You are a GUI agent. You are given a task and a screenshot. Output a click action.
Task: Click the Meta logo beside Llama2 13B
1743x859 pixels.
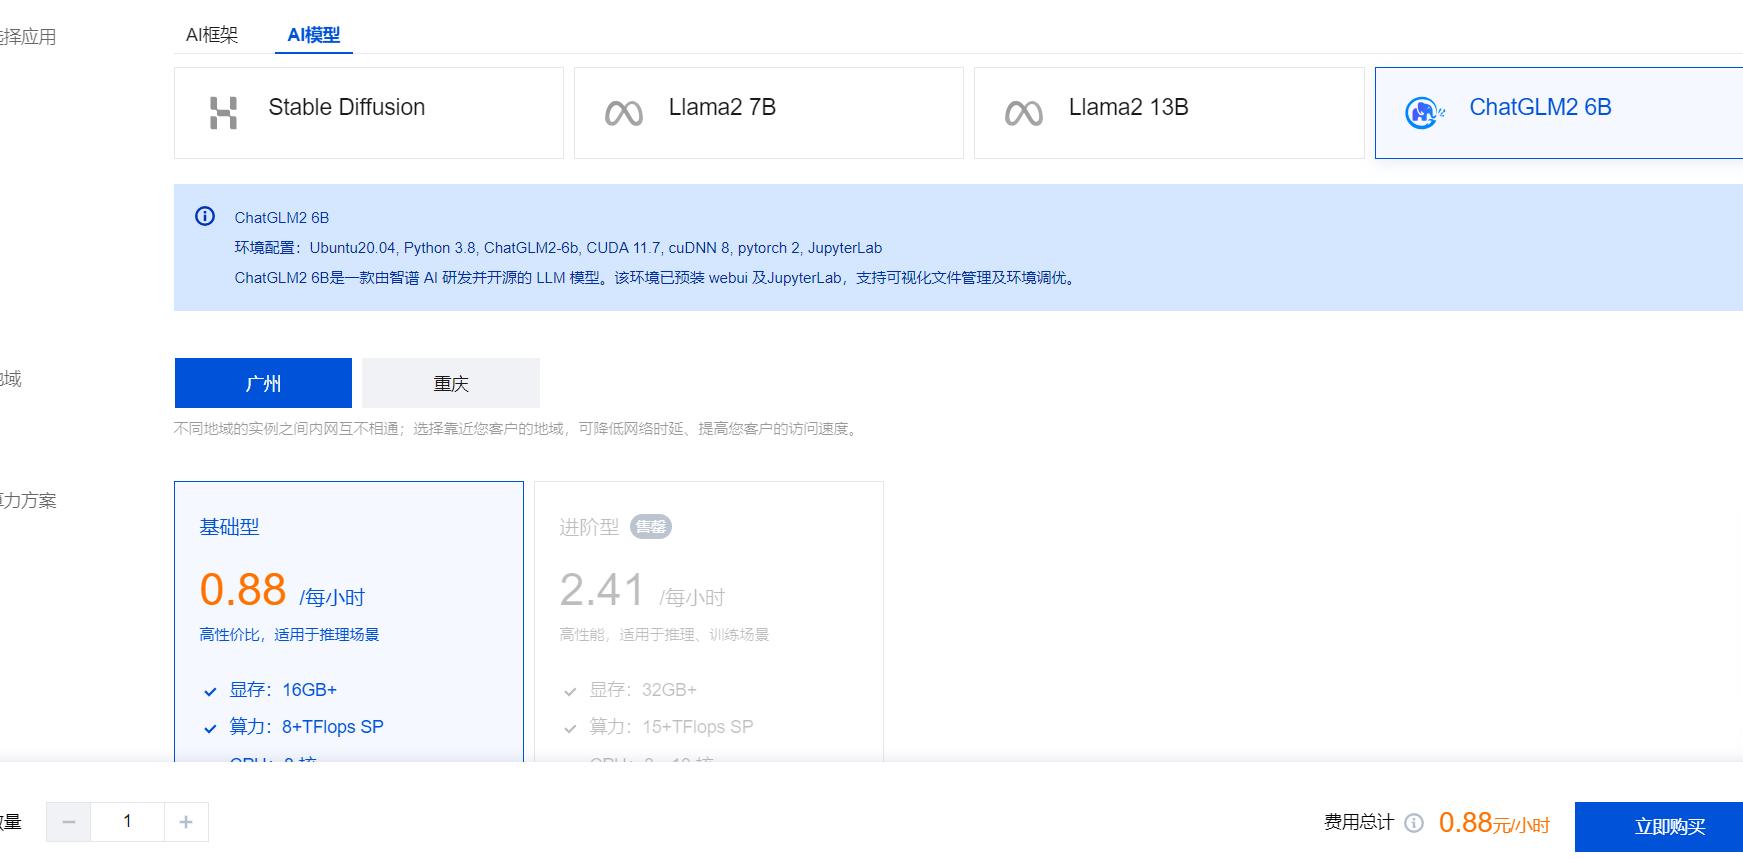tap(1024, 113)
